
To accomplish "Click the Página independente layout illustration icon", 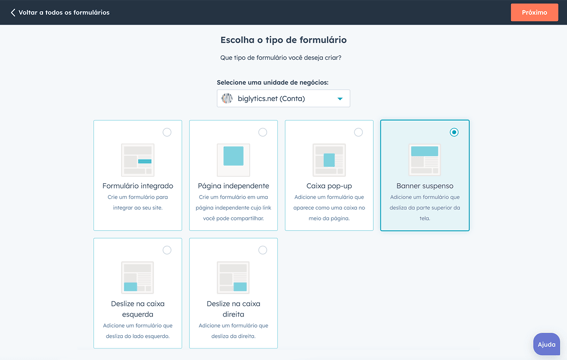I will tap(233, 160).
